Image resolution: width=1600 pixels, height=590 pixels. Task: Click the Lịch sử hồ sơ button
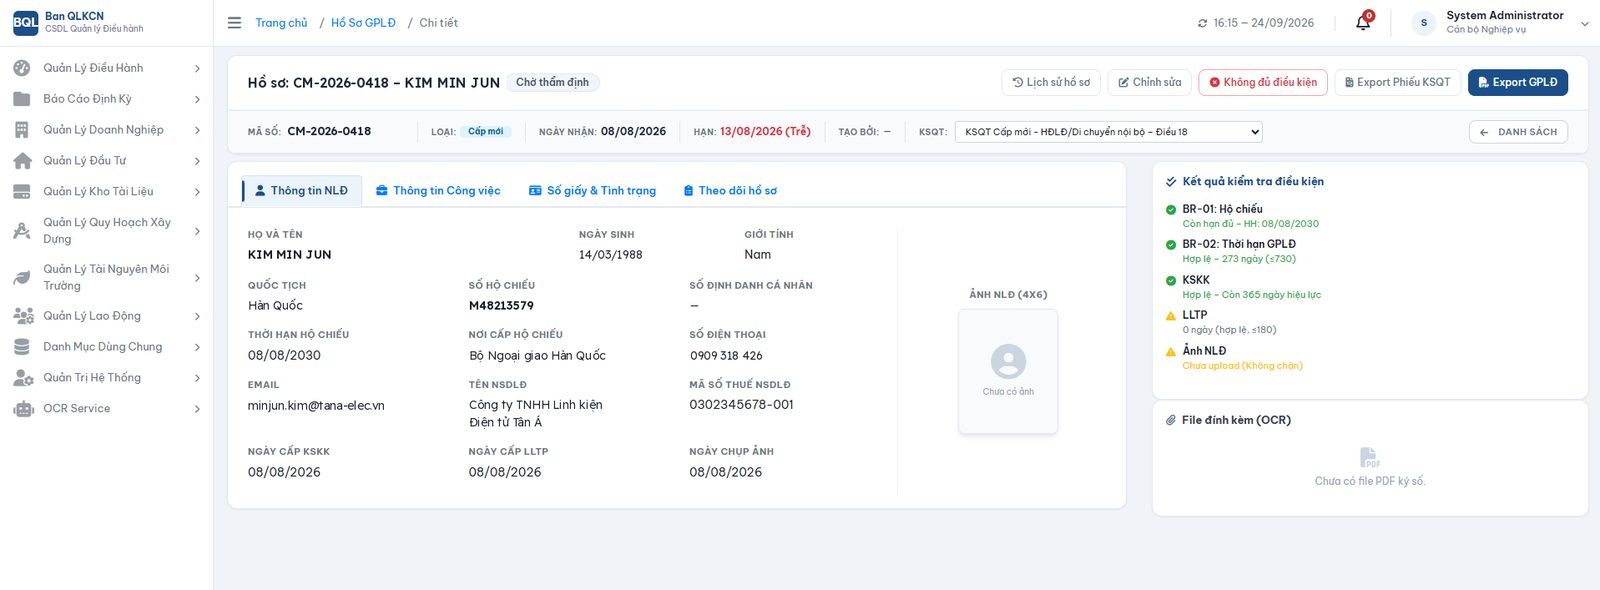[x=1051, y=82]
